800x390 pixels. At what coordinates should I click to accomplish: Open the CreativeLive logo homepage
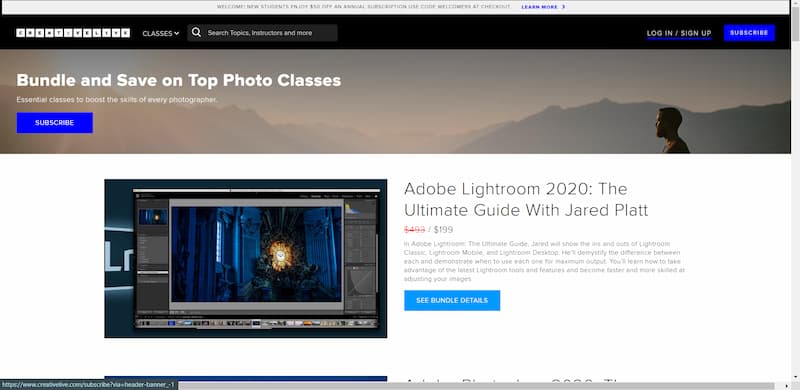click(73, 33)
